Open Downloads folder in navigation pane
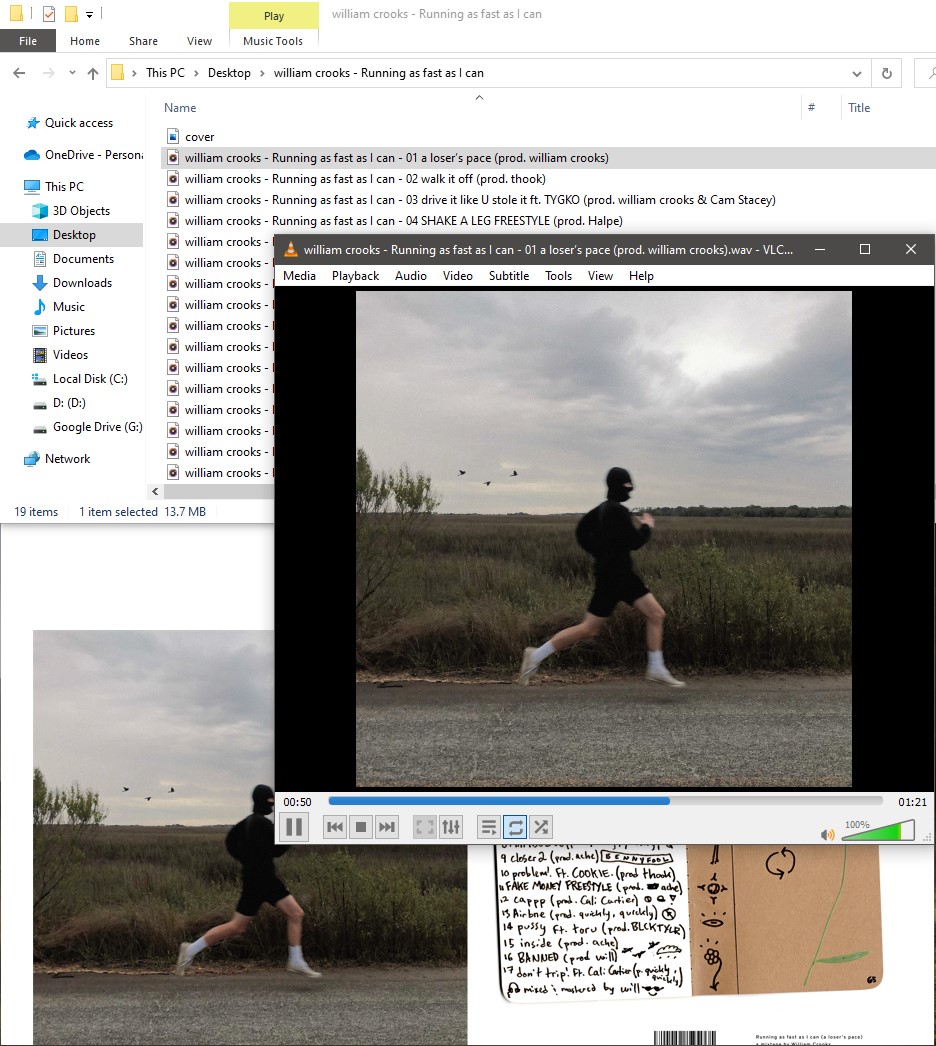This screenshot has width=936, height=1046. (x=82, y=283)
